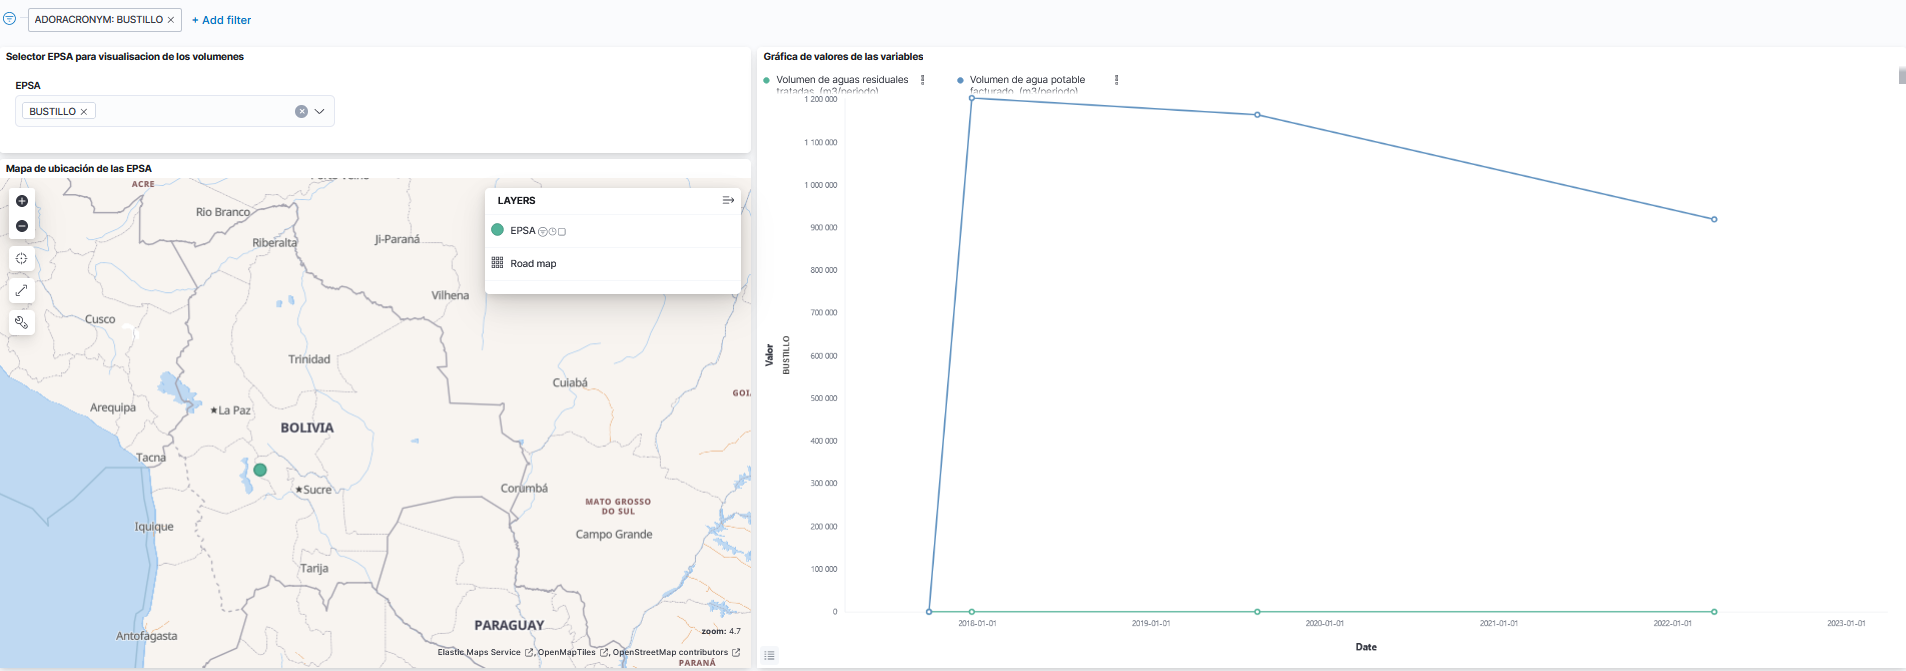Click the agua potable legend color dot
The width and height of the screenshot is (1906, 671).
coord(960,80)
